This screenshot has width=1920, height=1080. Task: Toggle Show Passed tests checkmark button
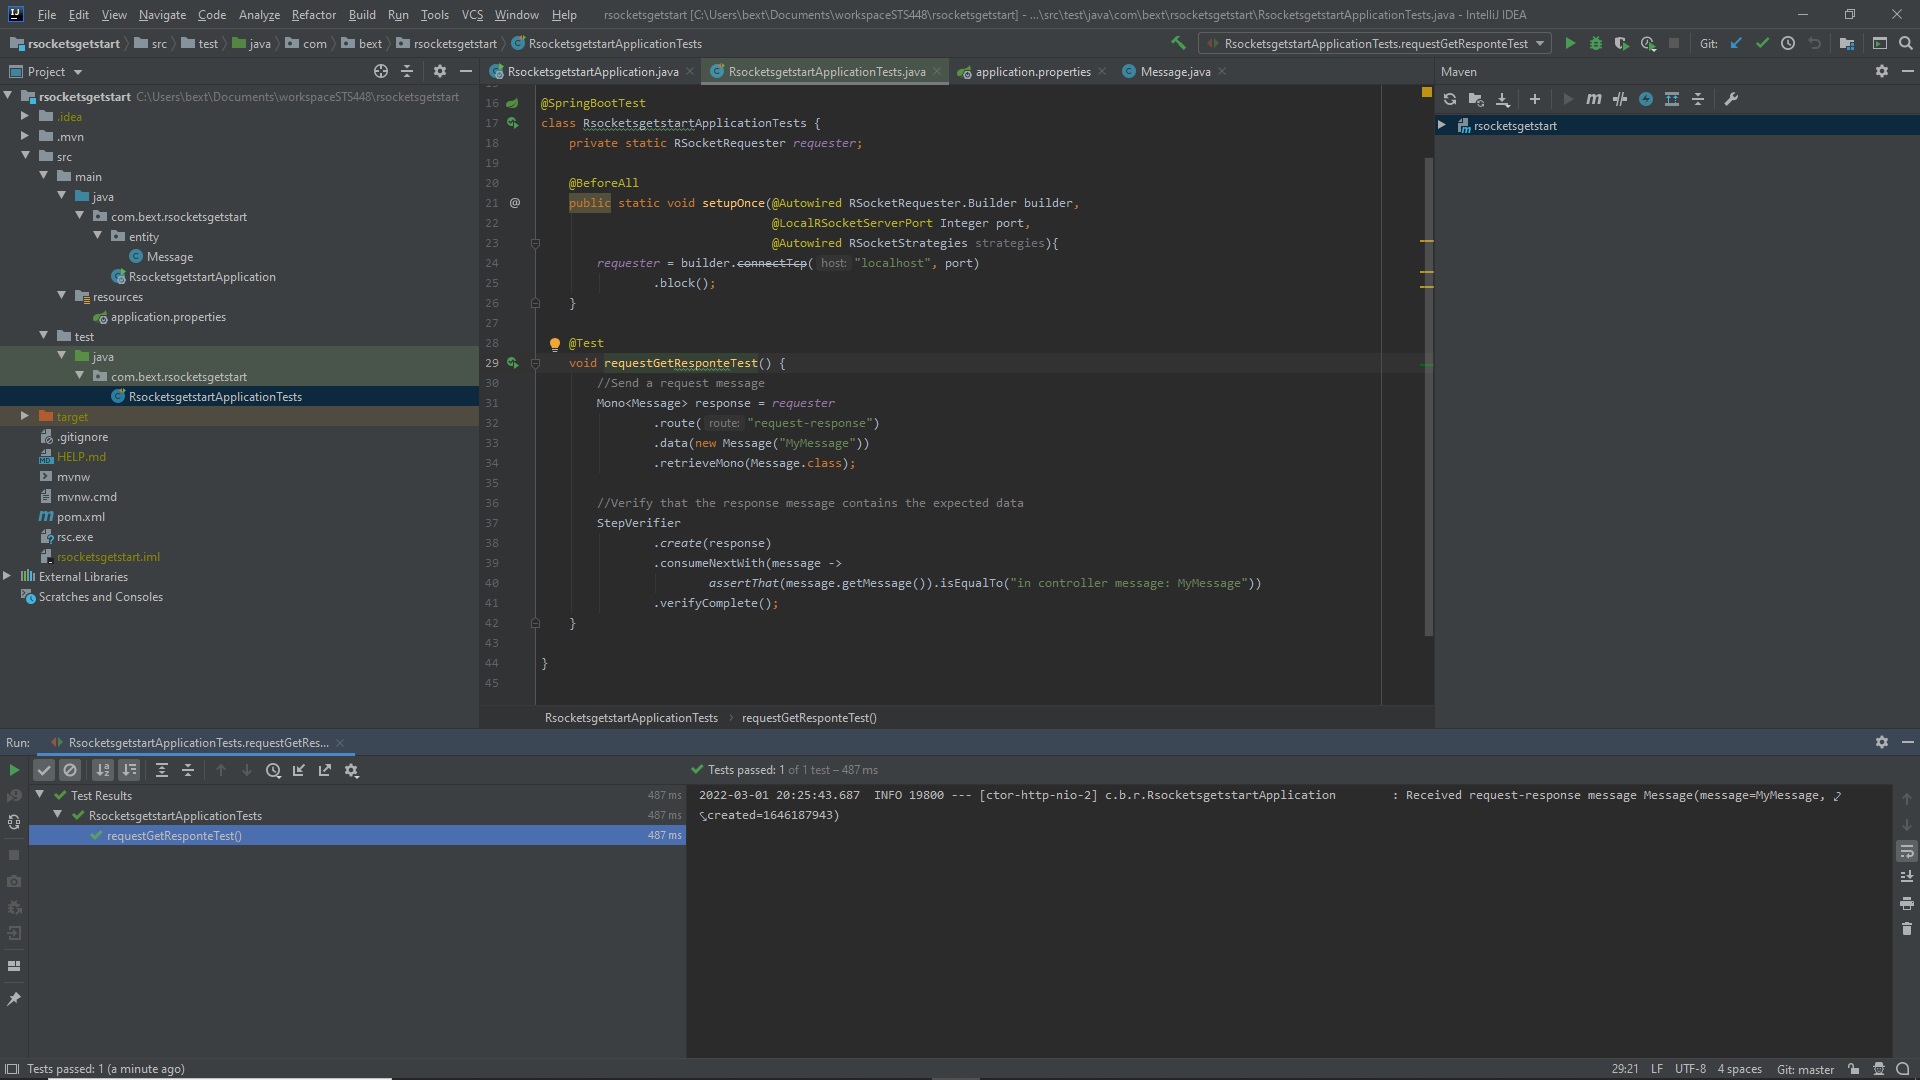click(44, 771)
